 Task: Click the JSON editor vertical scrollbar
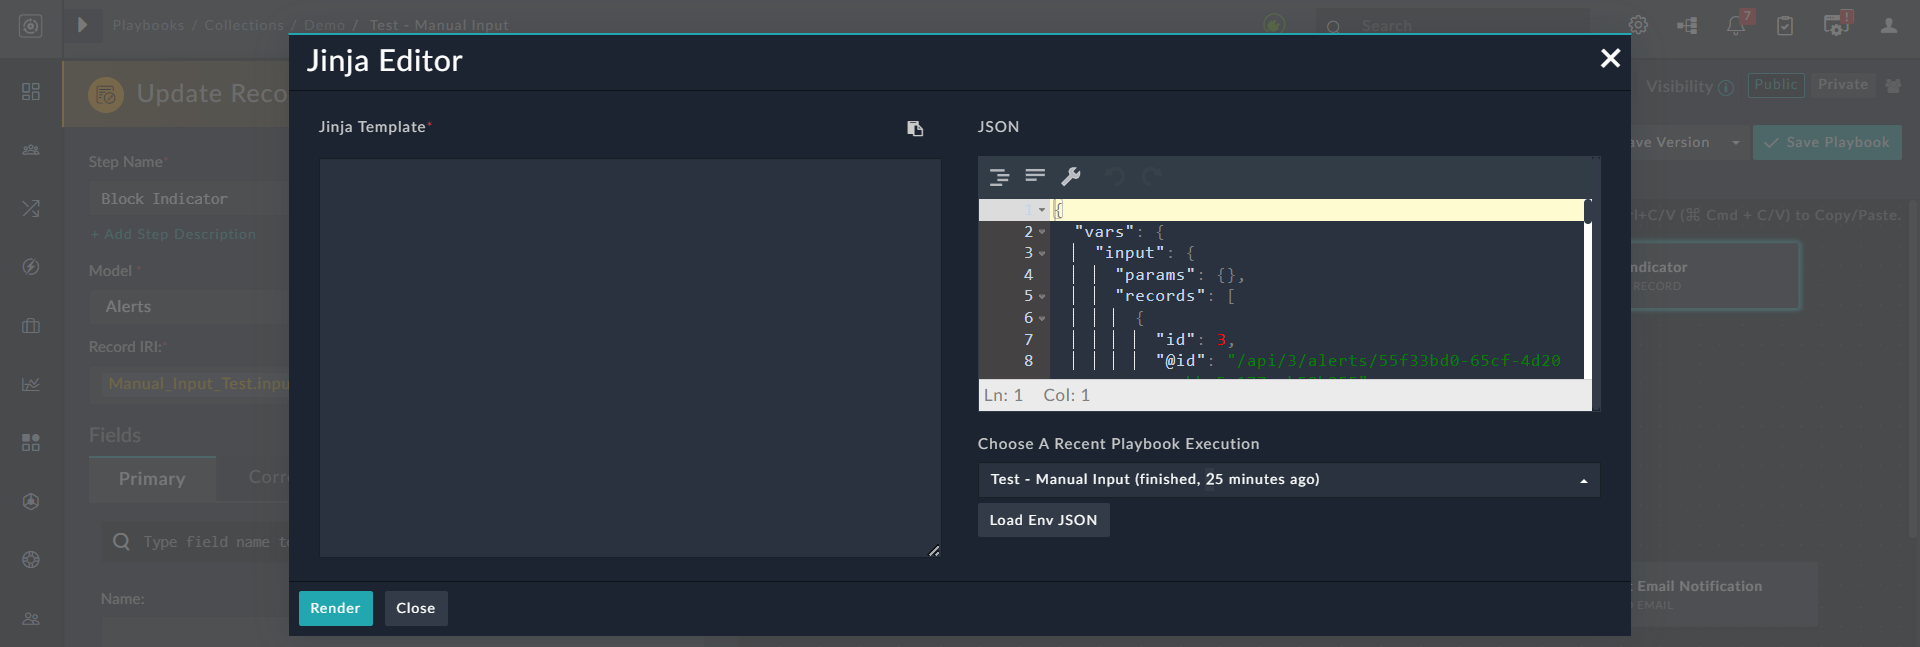tap(1588, 289)
